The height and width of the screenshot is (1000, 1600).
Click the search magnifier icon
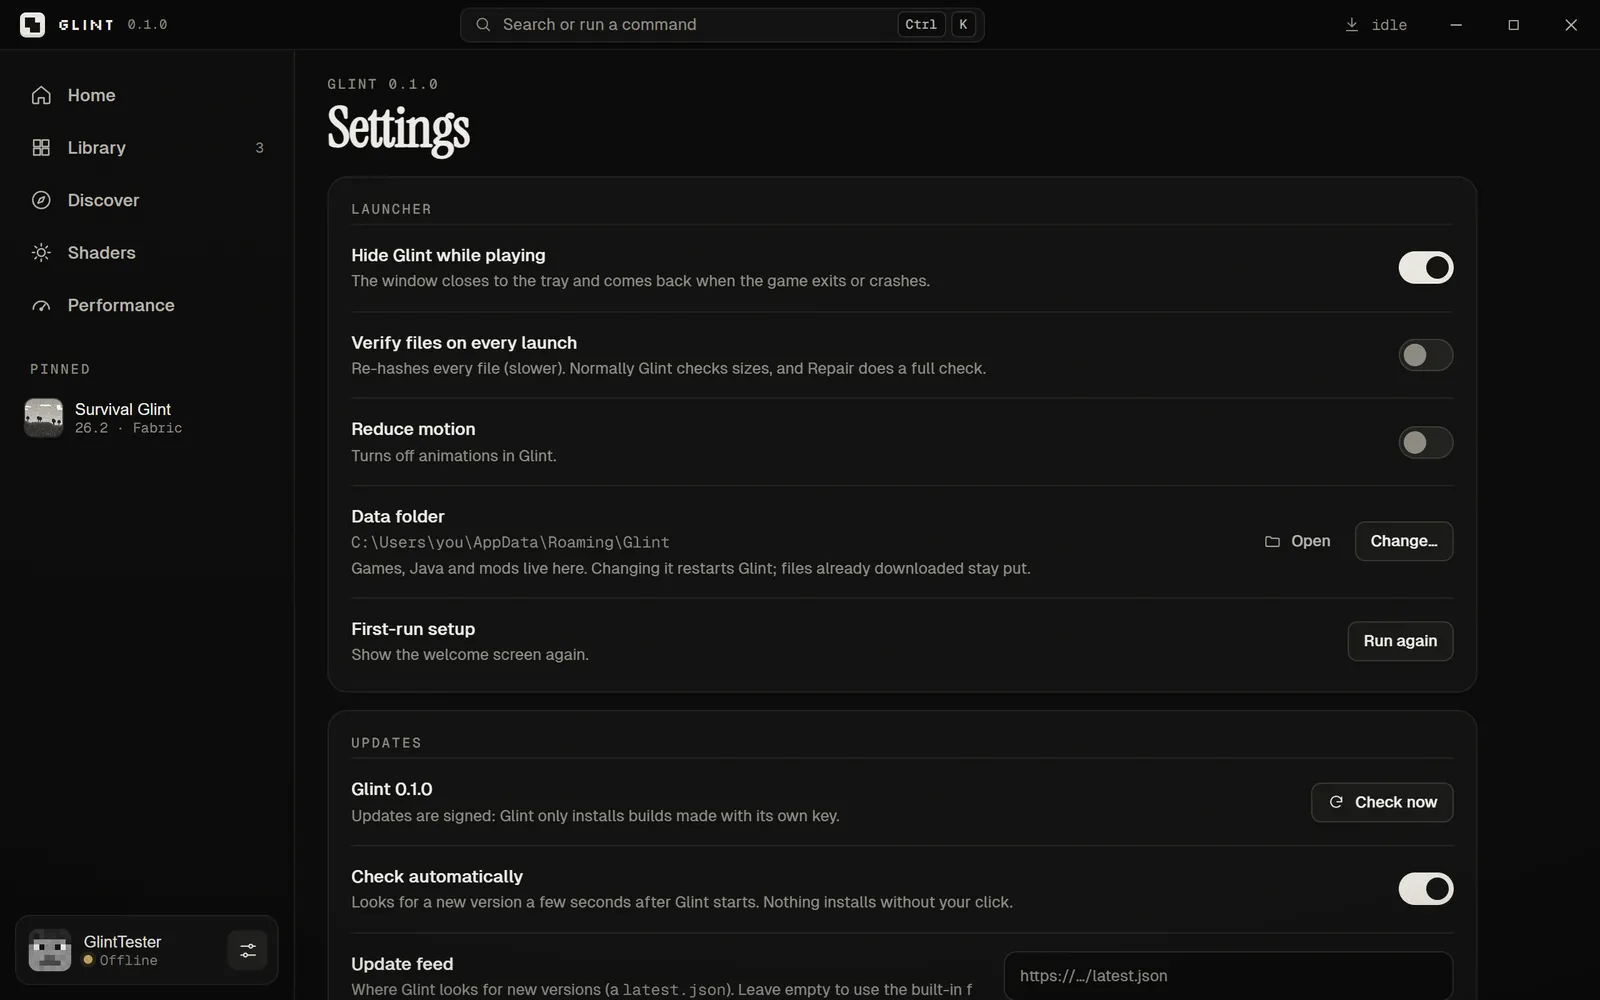483,25
